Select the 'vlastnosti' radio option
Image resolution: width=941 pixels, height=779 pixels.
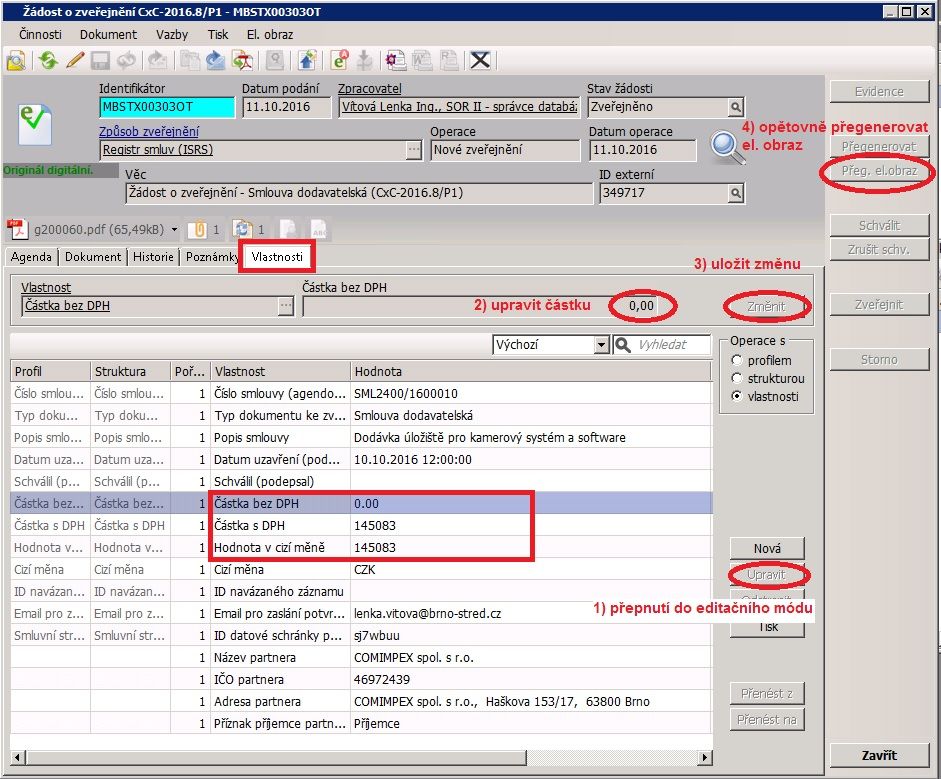pyautogui.click(x=738, y=396)
